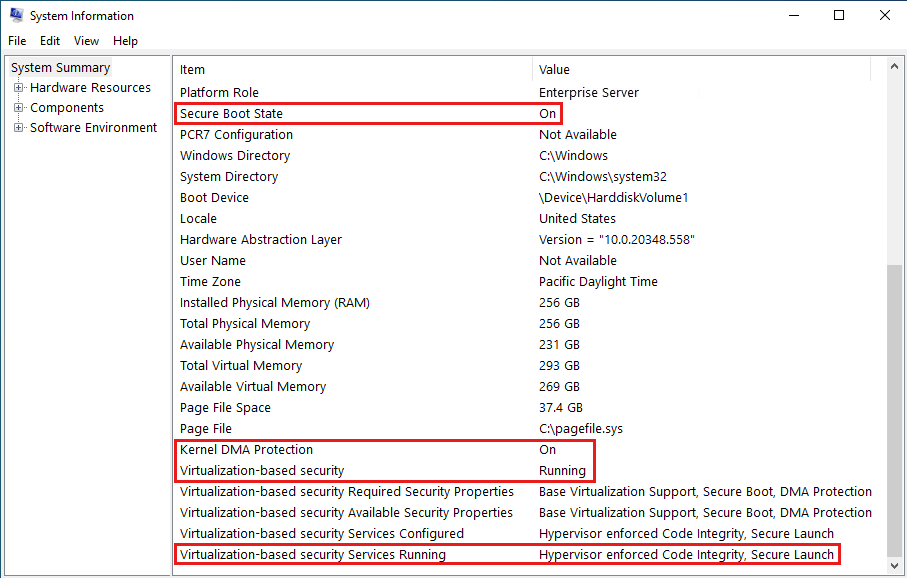Screen dimensions: 907x578
Task: Open the File menu
Action: click(17, 41)
